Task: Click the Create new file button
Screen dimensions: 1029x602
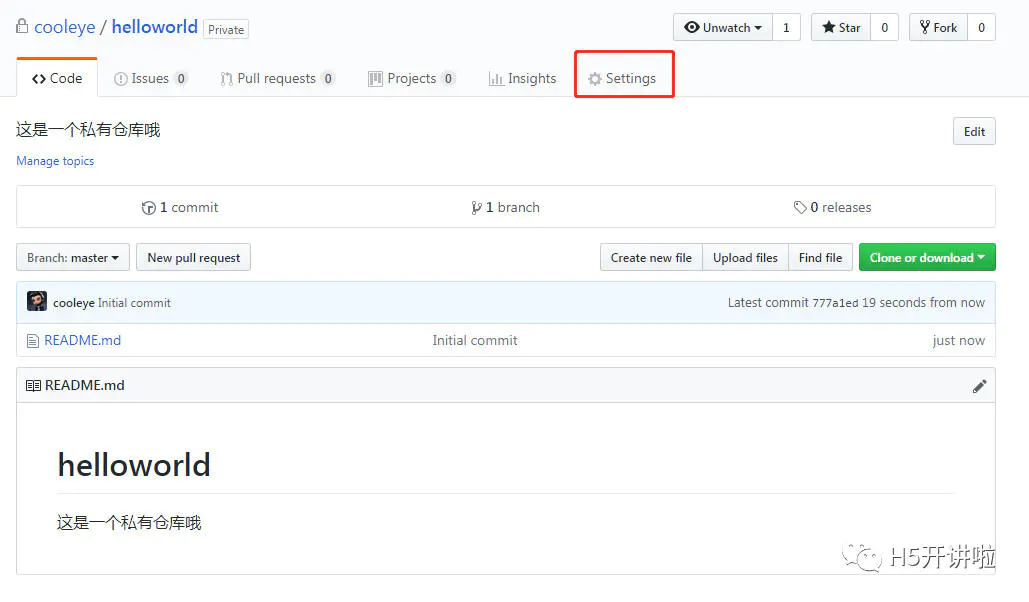Action: coord(651,257)
